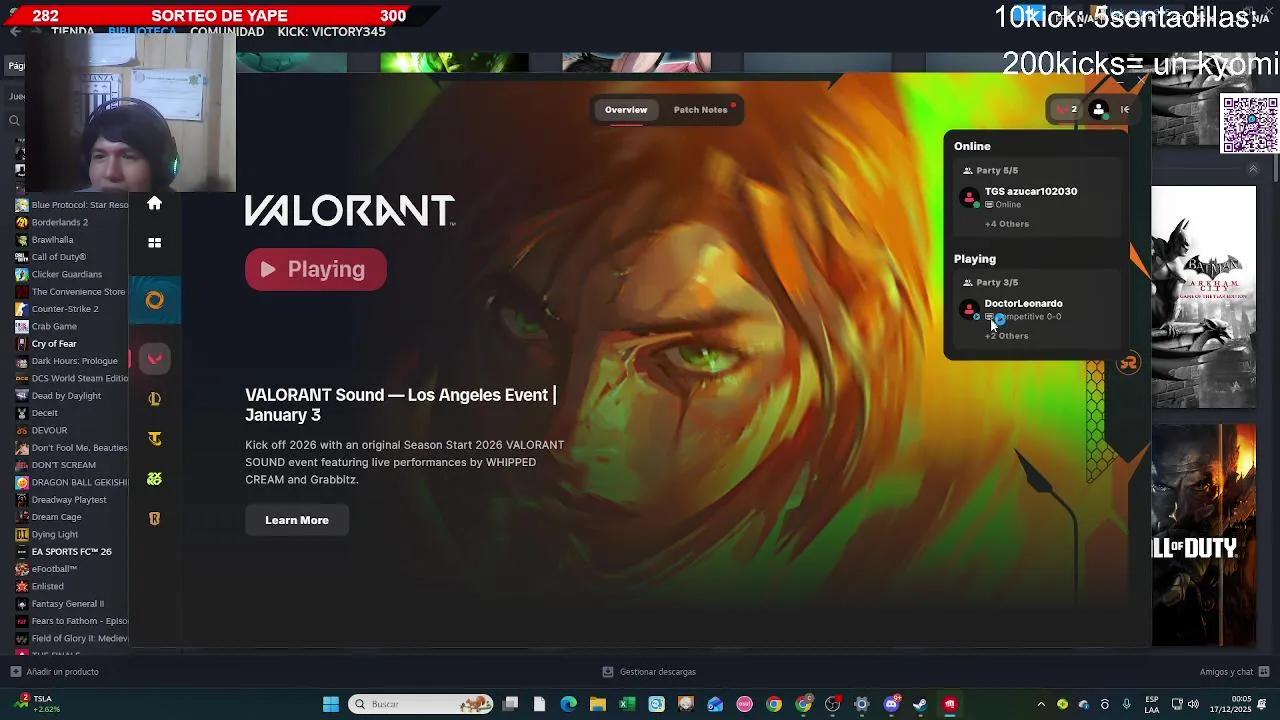Open Steam icon in Windows taskbar
Viewport: 1280px width, 720px height.
point(920,704)
